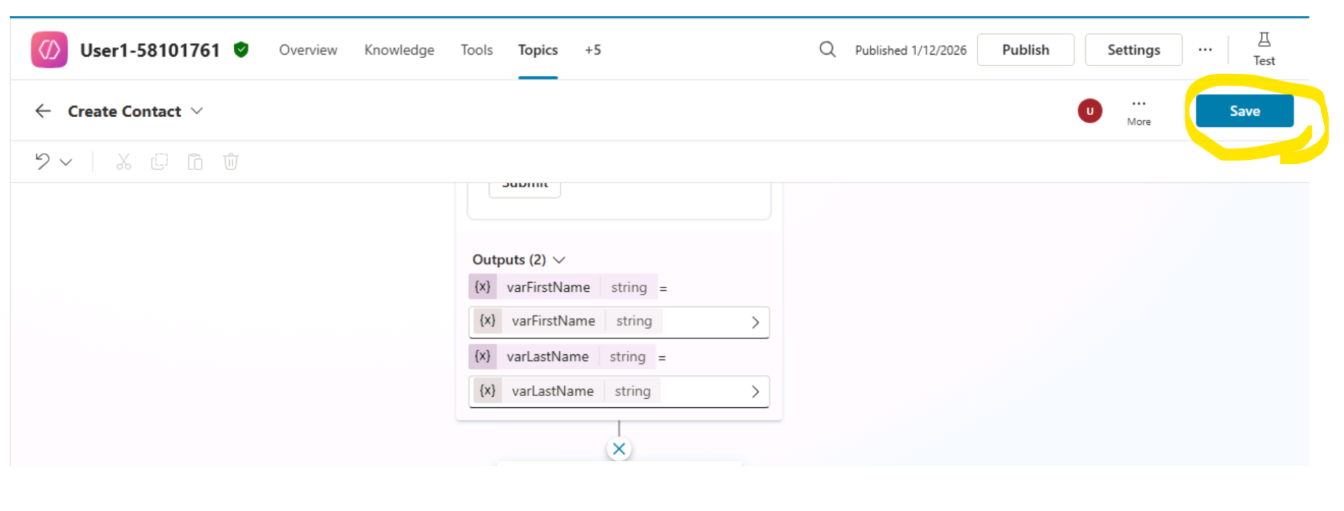
Task: Open search with the magnifier icon
Action: pos(827,50)
